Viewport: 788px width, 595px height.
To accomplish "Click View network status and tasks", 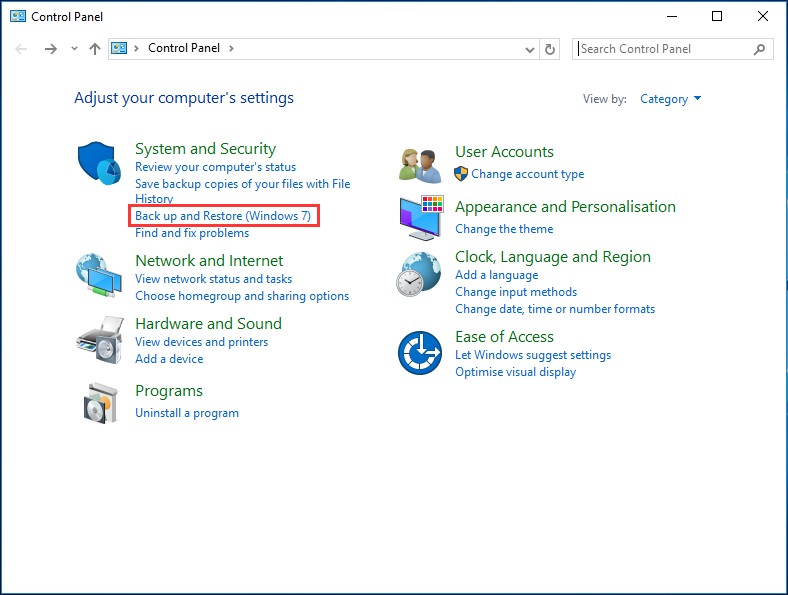I will click(x=213, y=279).
